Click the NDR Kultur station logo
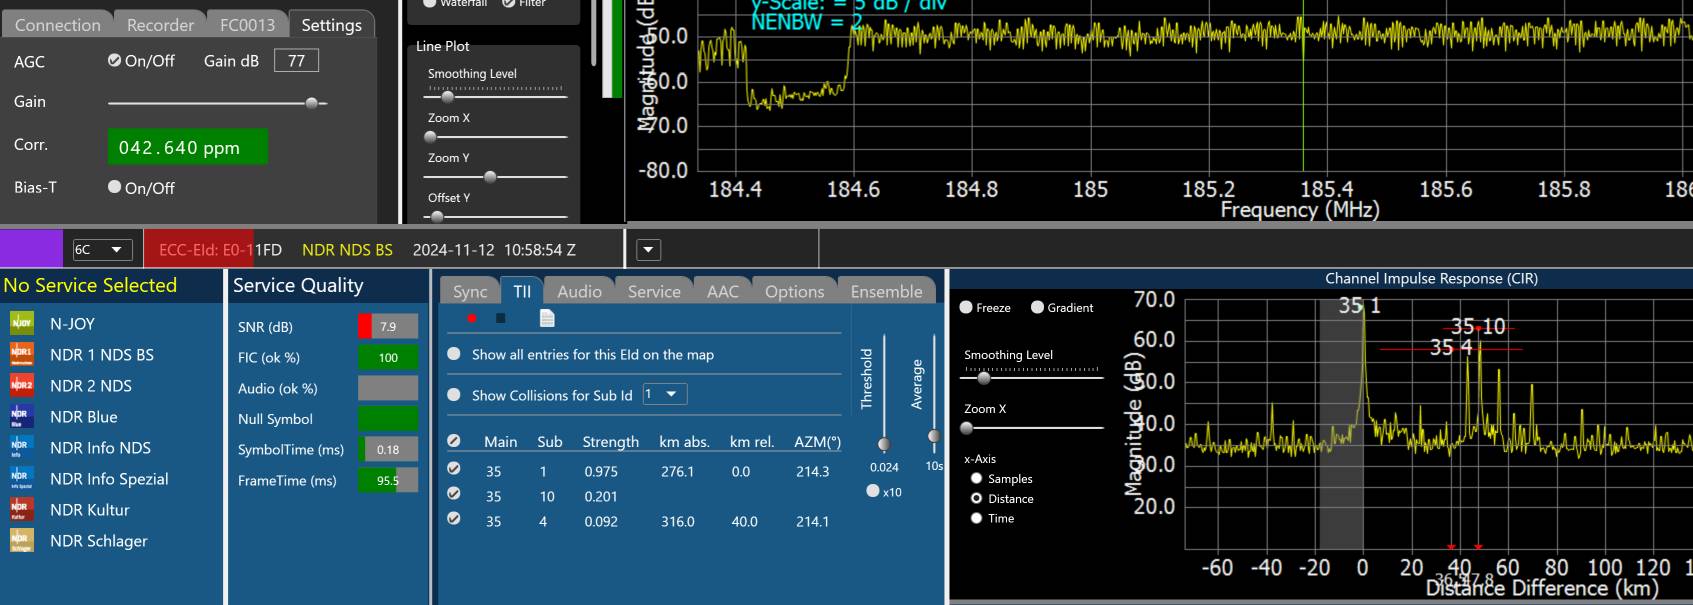This screenshot has height=605, width=1693. coord(22,509)
